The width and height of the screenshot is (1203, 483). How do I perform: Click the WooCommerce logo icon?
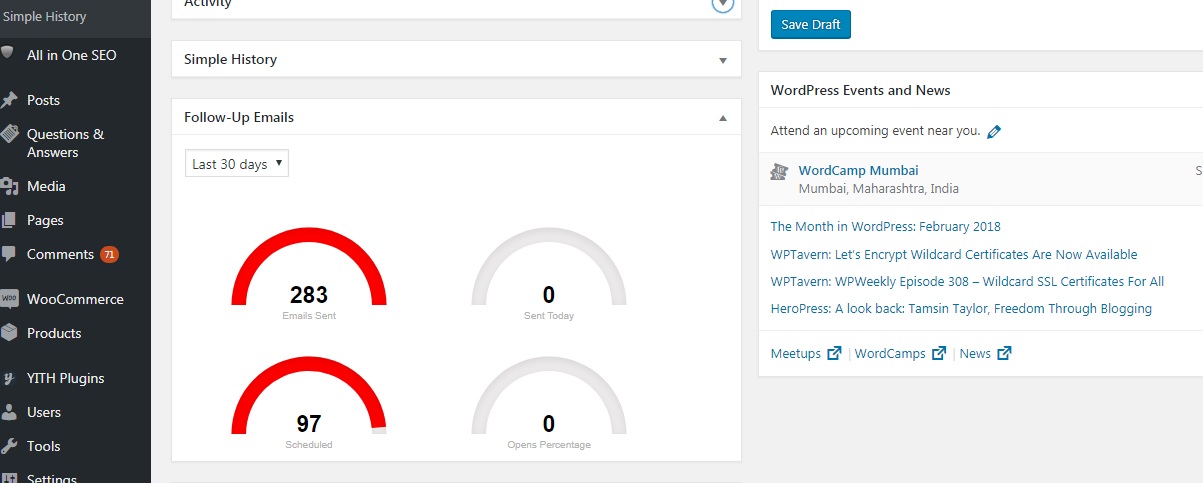[x=8, y=299]
